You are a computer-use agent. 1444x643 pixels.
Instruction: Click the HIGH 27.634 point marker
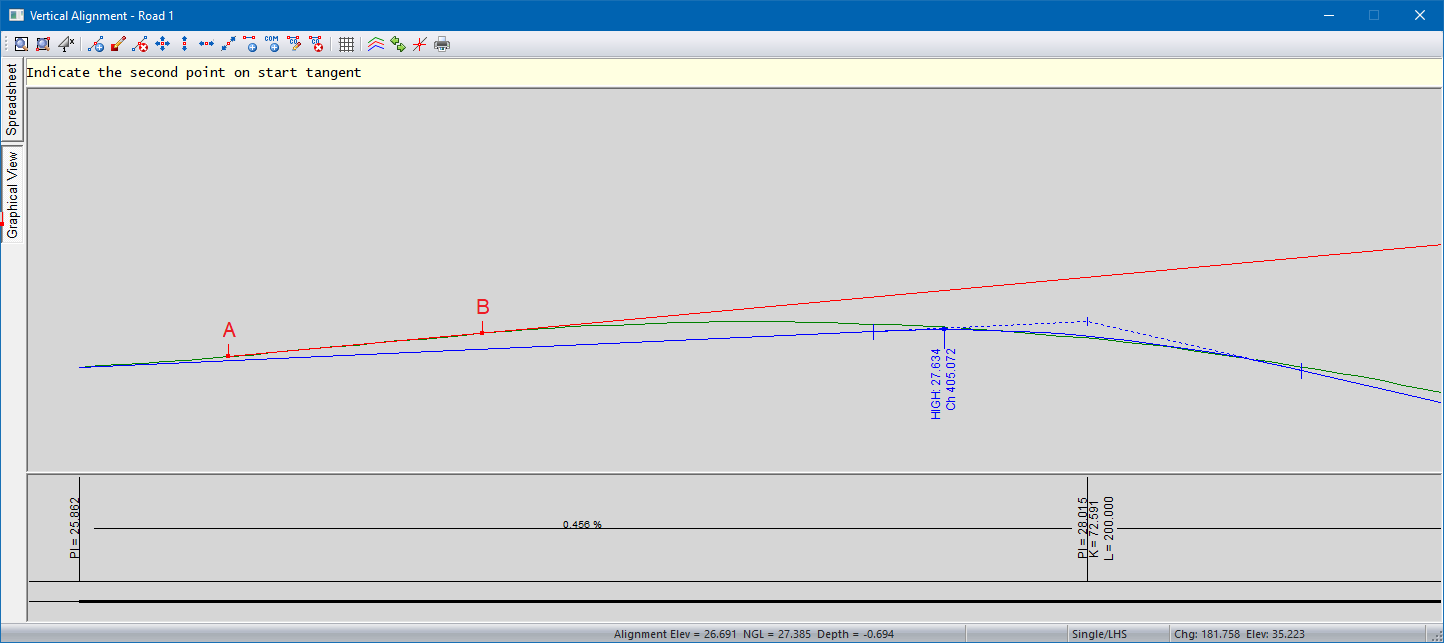[x=944, y=328]
